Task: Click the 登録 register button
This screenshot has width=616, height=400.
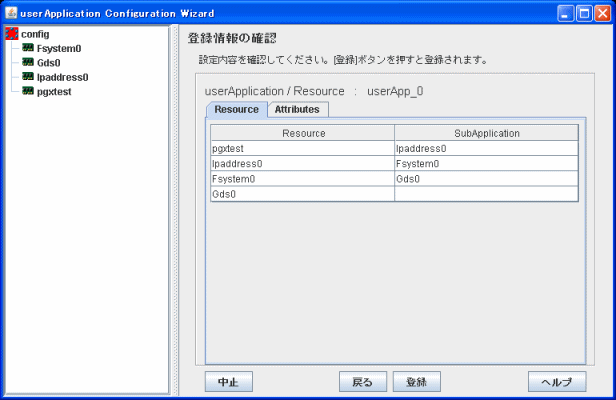Action: point(416,382)
